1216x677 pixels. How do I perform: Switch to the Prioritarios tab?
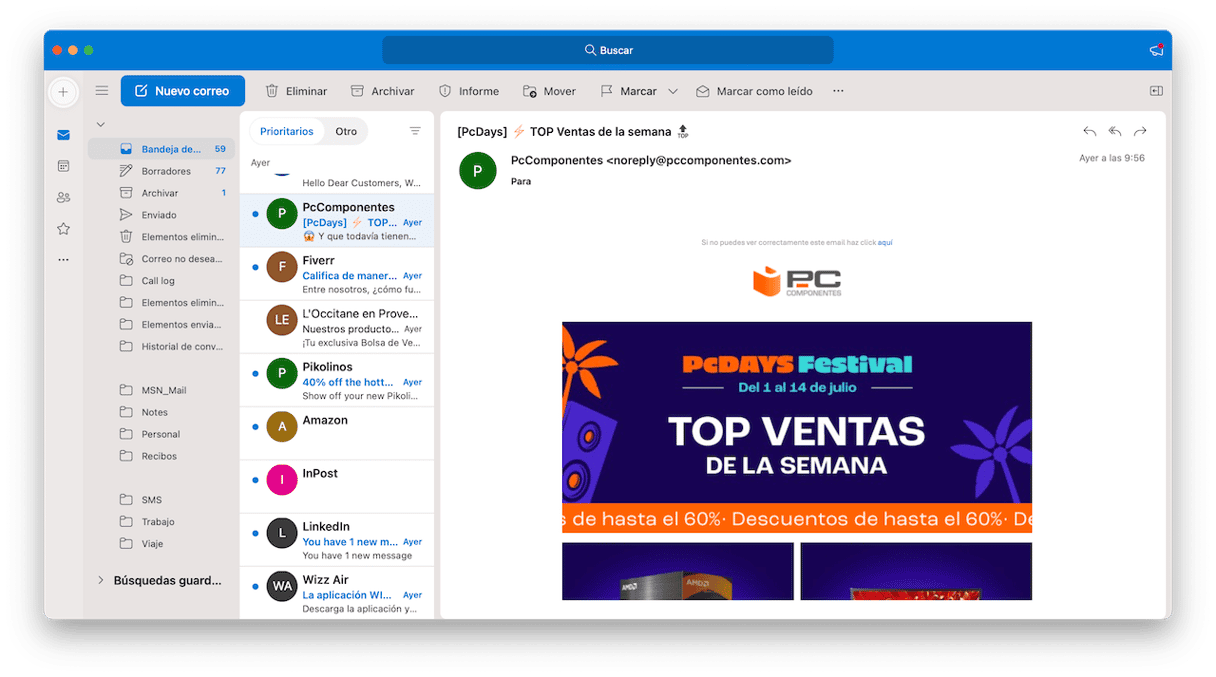point(287,131)
